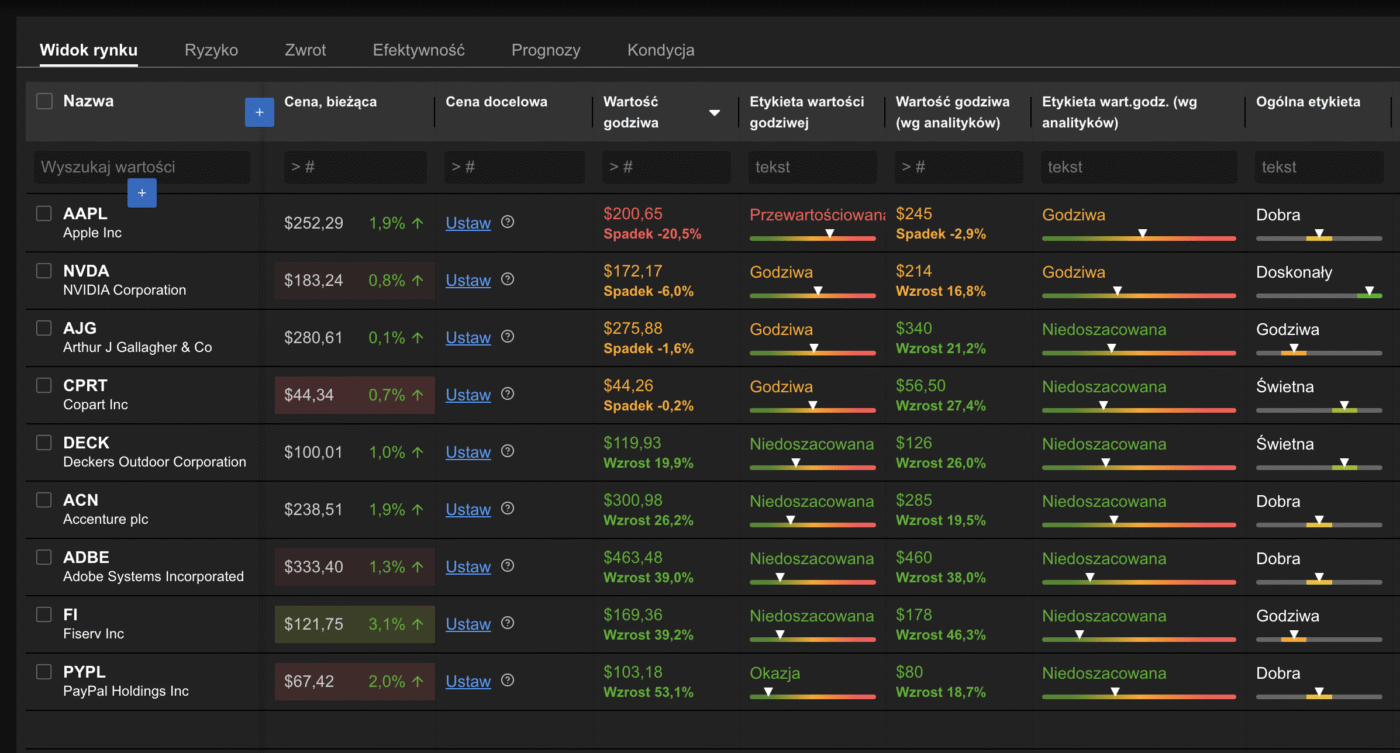Image resolution: width=1400 pixels, height=753 pixels.
Task: Click the blue plus button beside Nazwa header
Action: [259, 113]
